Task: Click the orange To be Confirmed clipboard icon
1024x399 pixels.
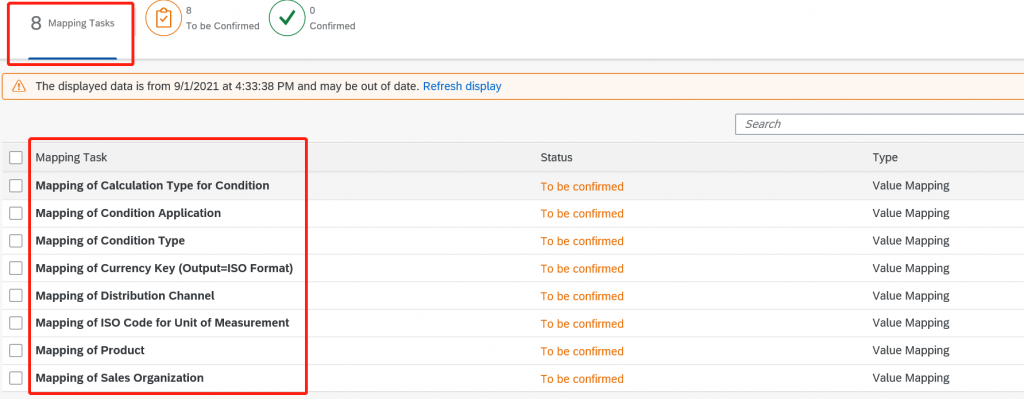Action: click(x=163, y=19)
